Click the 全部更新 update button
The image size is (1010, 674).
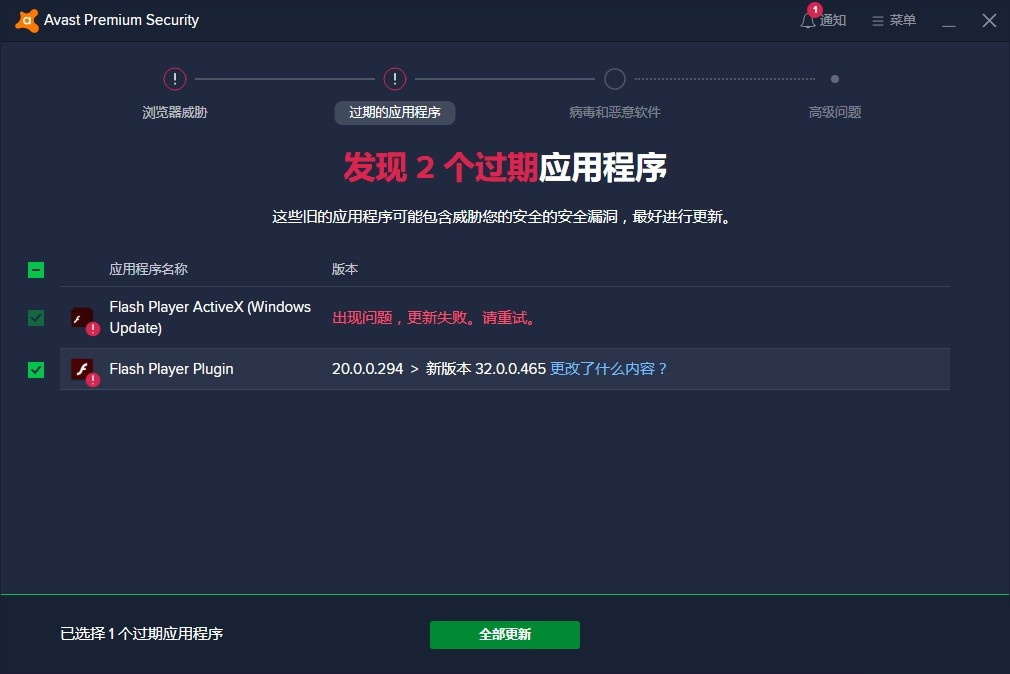pos(505,634)
